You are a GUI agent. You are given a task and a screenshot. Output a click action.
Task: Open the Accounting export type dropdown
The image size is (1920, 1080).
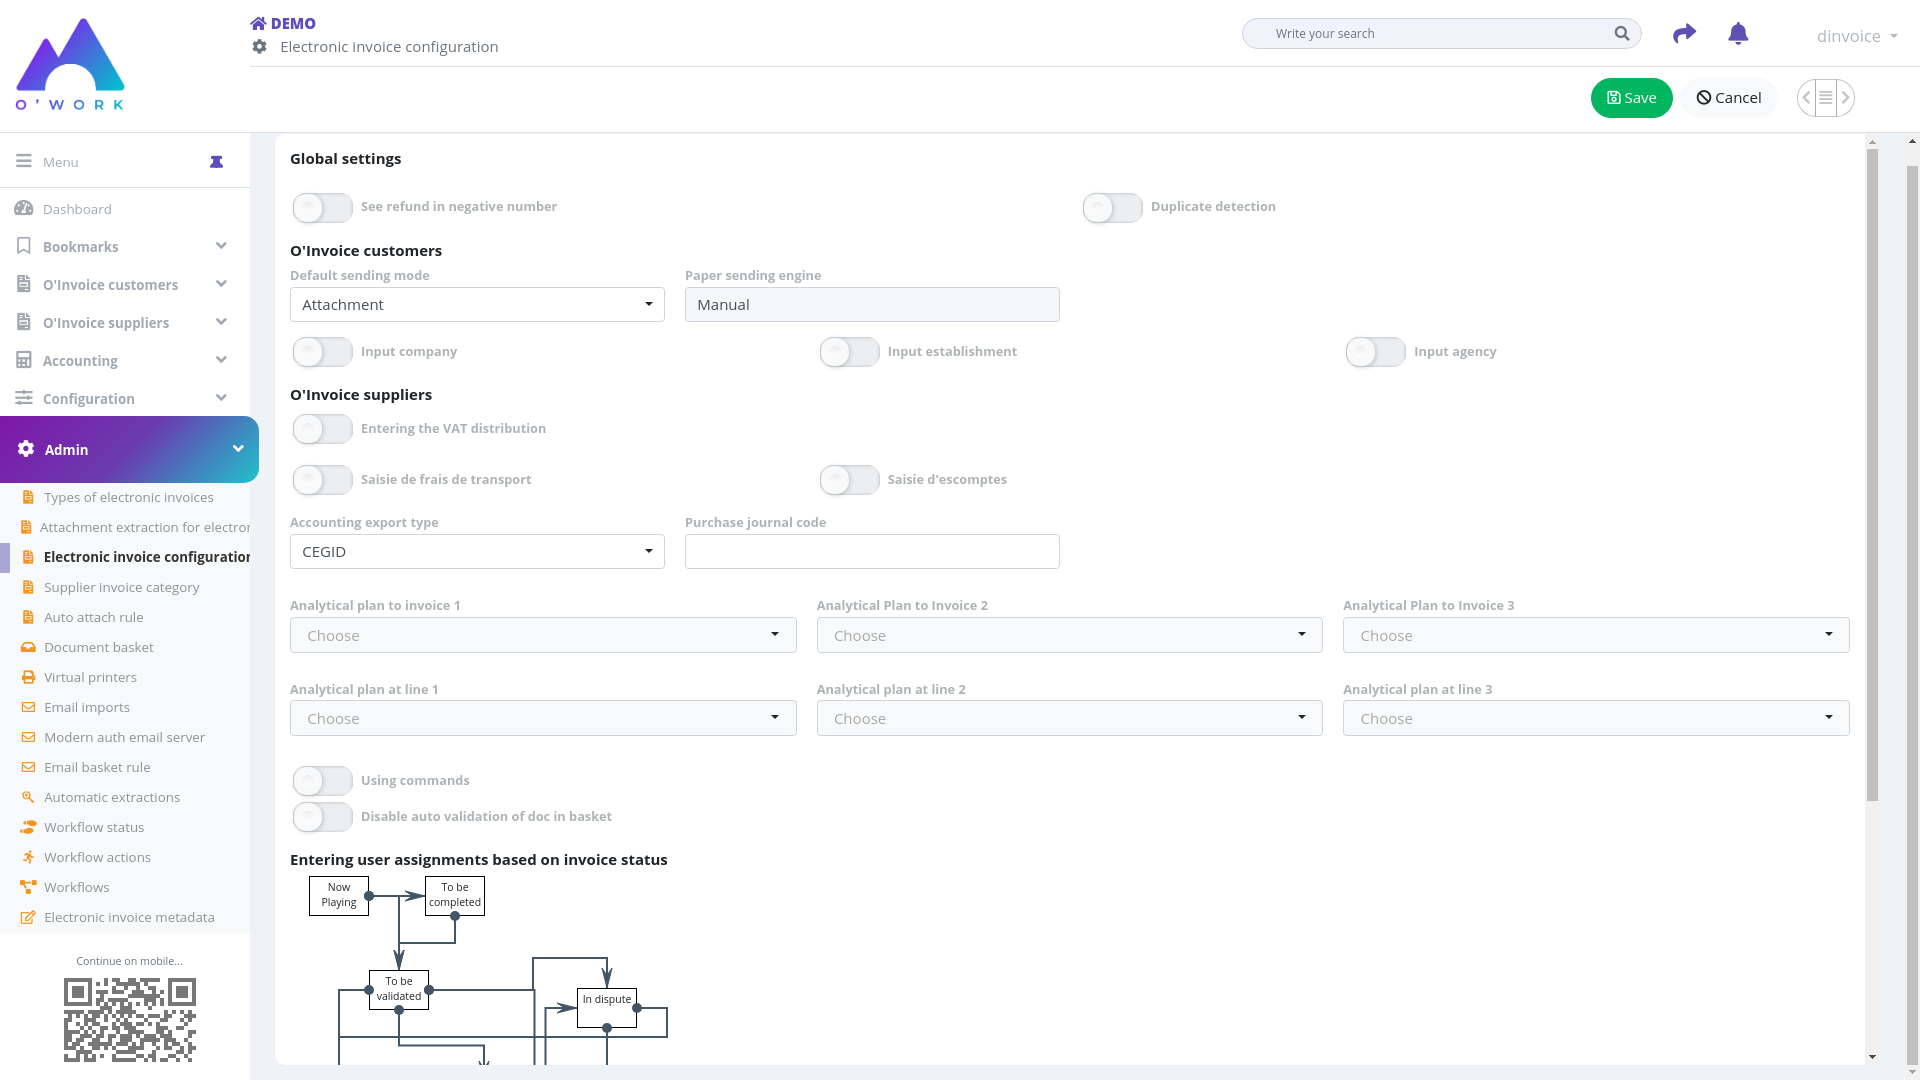pos(477,552)
